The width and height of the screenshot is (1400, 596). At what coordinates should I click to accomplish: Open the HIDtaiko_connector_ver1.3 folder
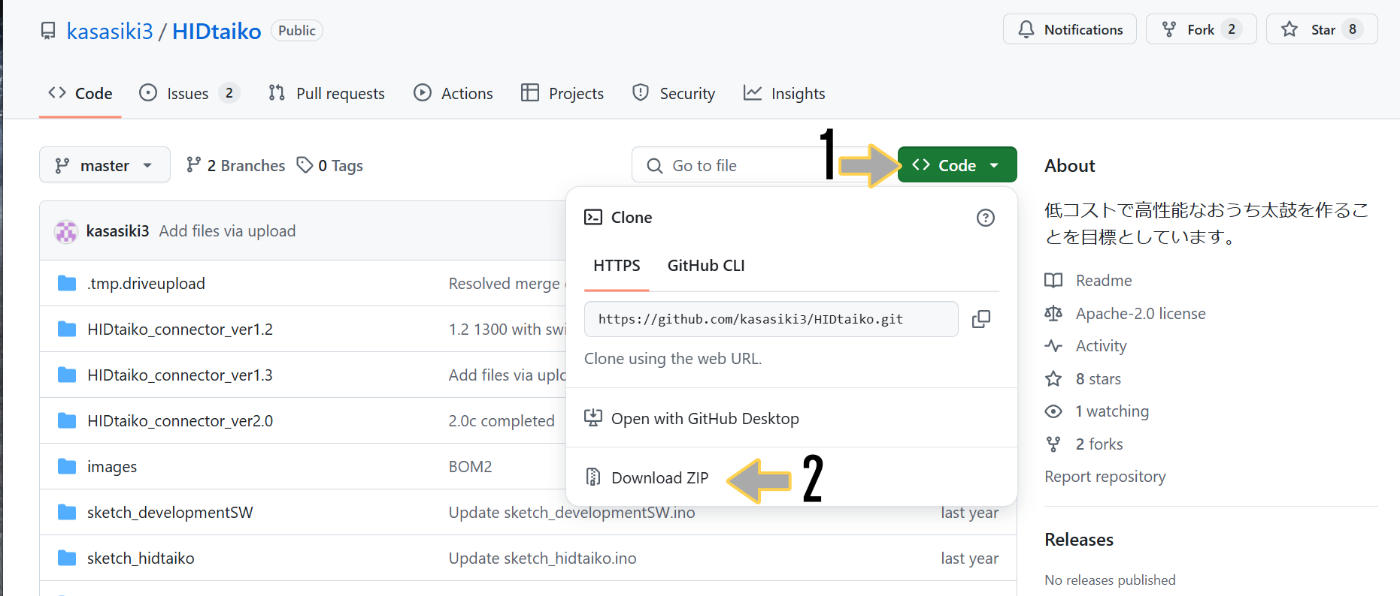(180, 375)
